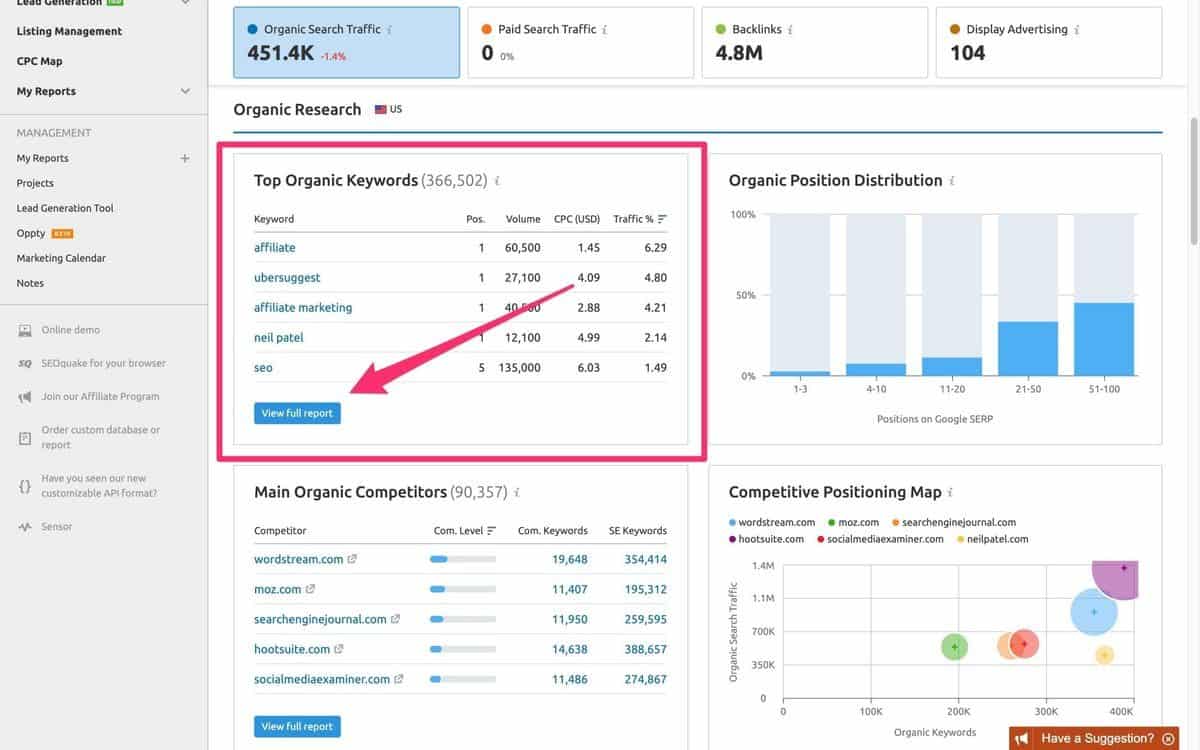This screenshot has width=1200, height=750.
Task: Expand My Reports top sidebar section
Action: tap(185, 91)
